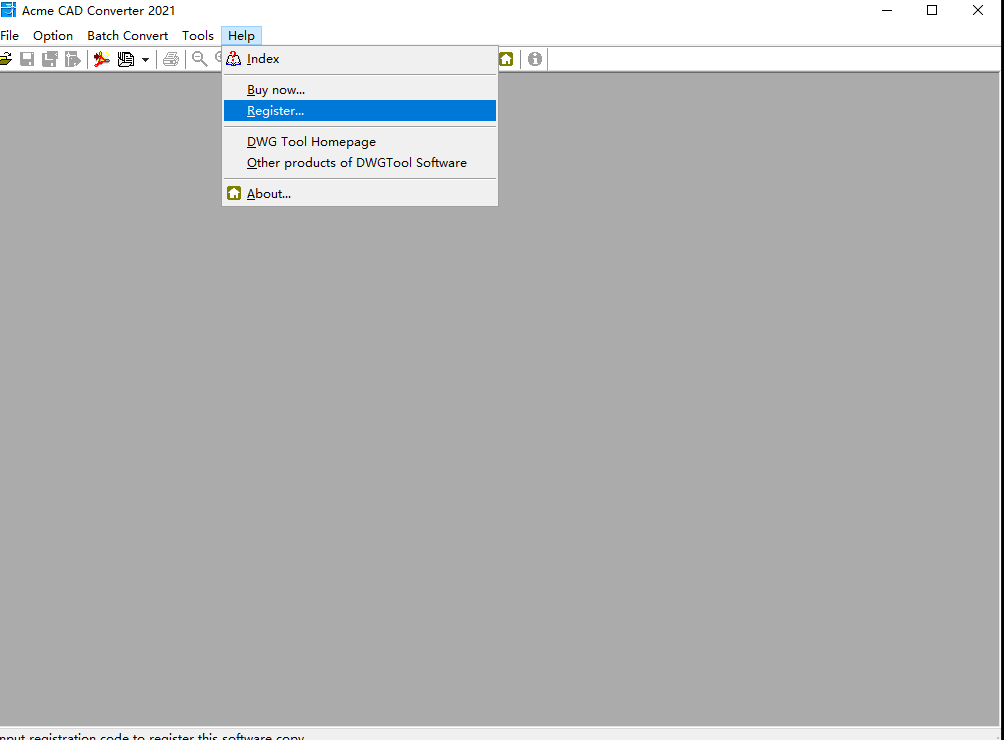
Task: Open the dropdown arrow beside the batch icon
Action: point(145,60)
